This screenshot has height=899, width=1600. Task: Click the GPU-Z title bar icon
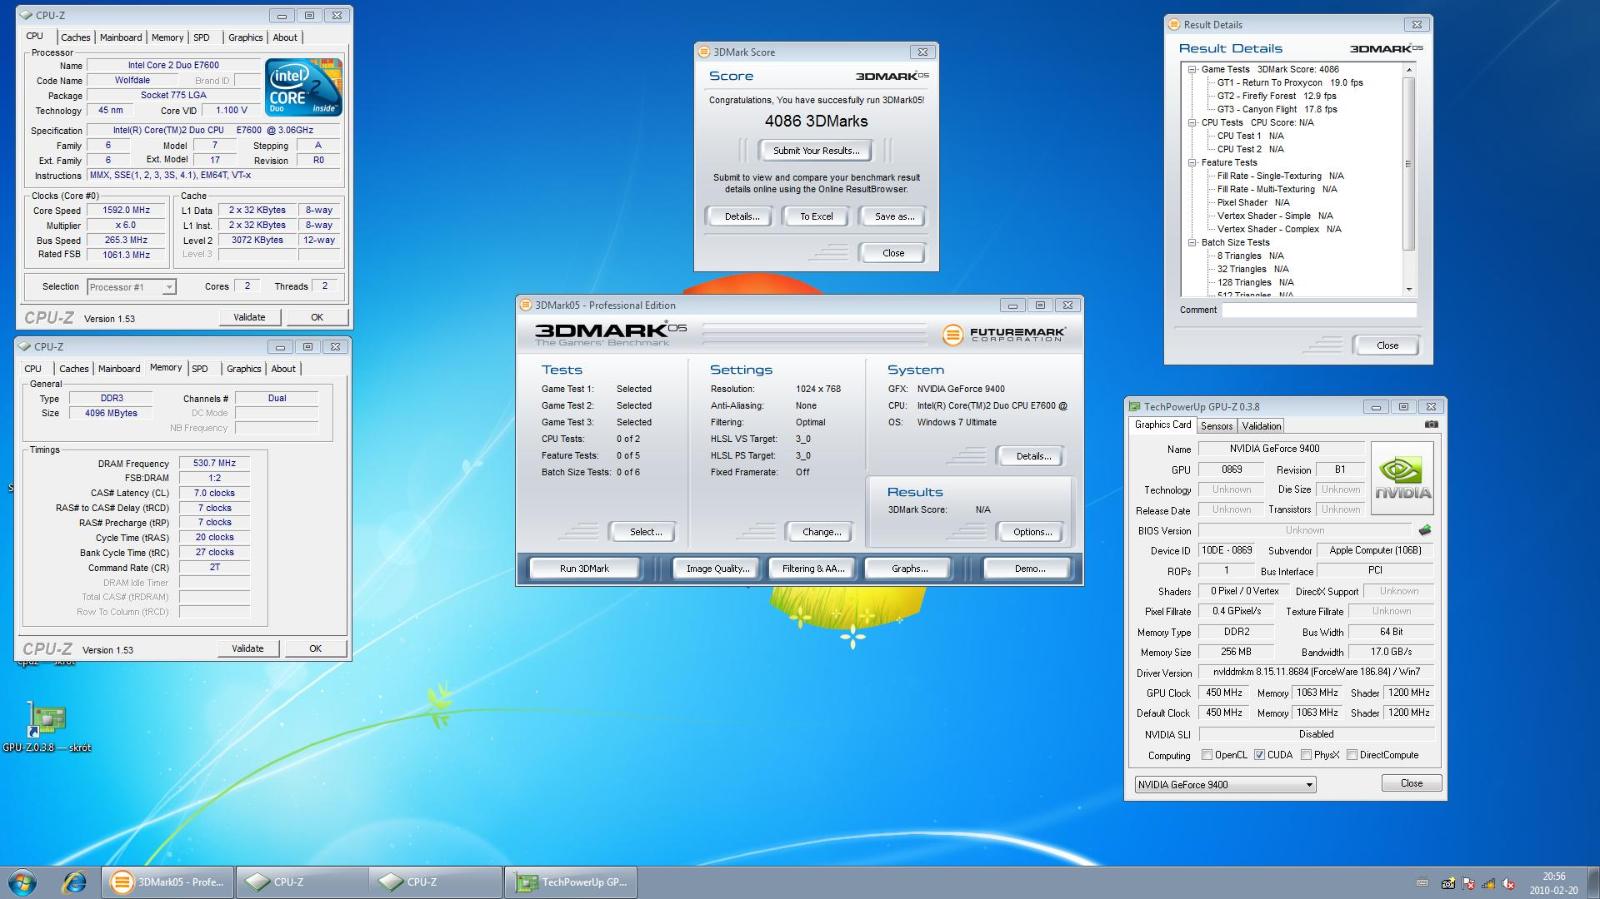1134,407
